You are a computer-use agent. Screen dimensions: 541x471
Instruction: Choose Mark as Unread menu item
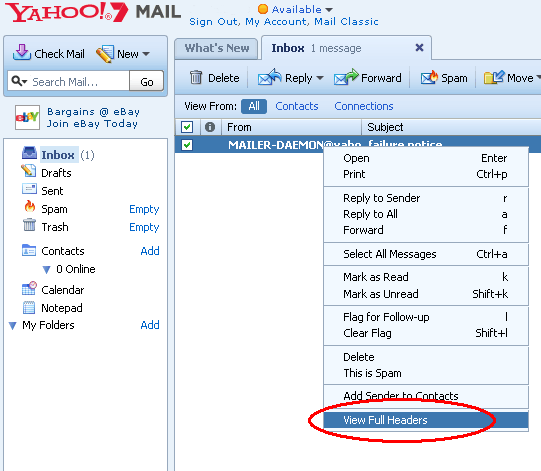pos(426,294)
